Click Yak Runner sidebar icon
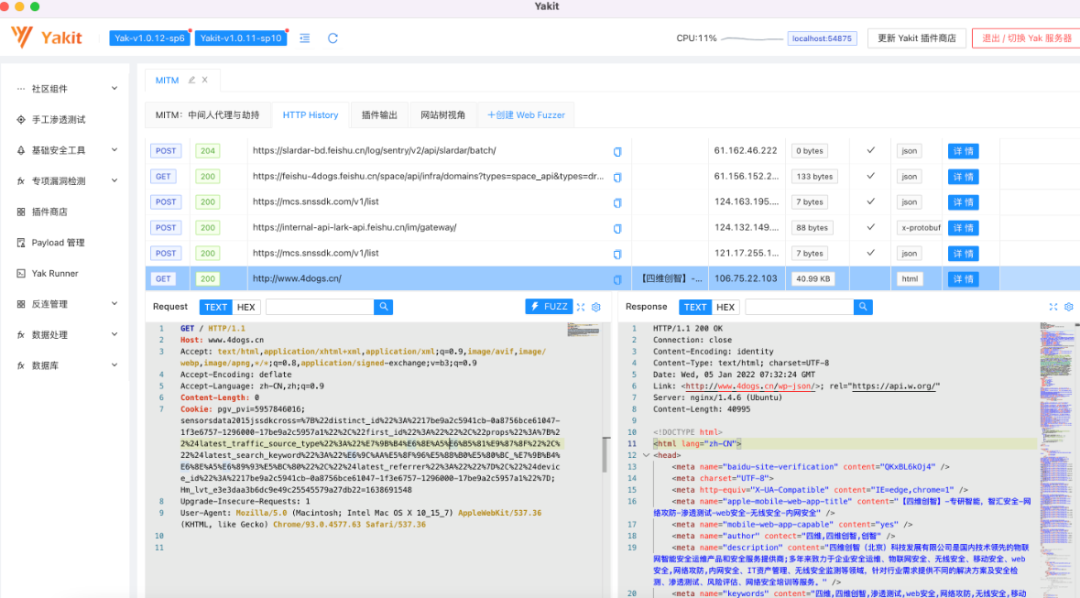Image resolution: width=1080 pixels, height=598 pixels. pyautogui.click(x=21, y=274)
